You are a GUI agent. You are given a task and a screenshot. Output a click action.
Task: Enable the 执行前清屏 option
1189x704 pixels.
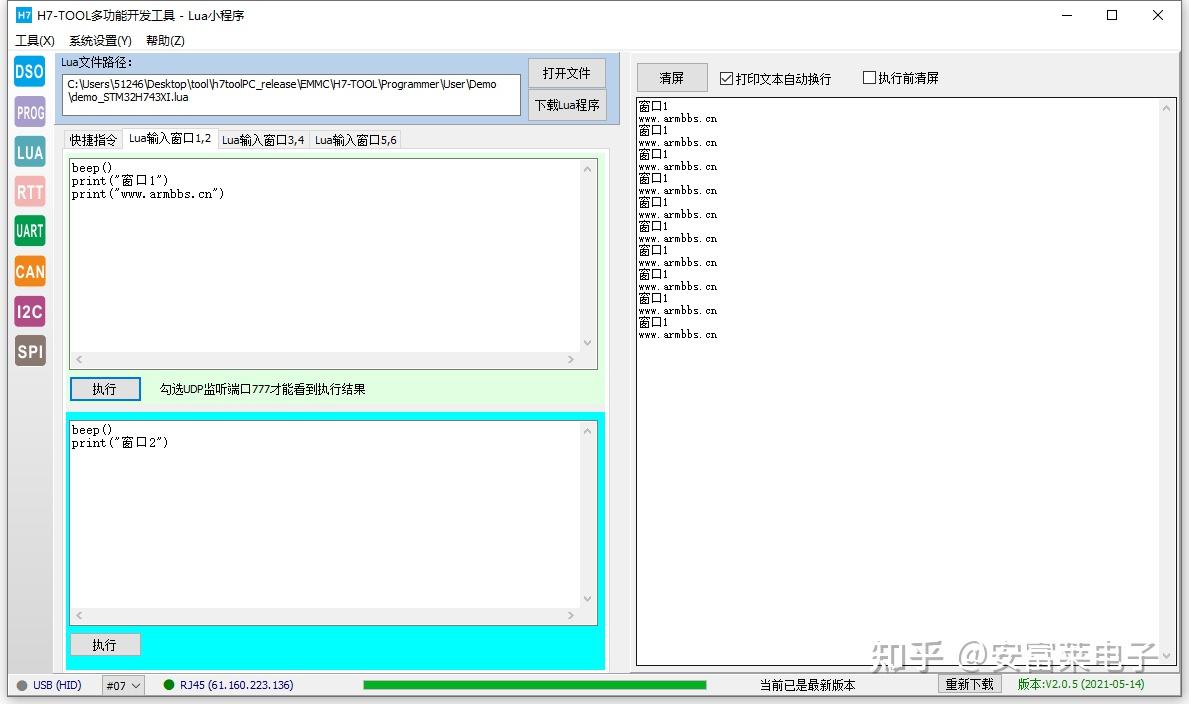[x=867, y=77]
